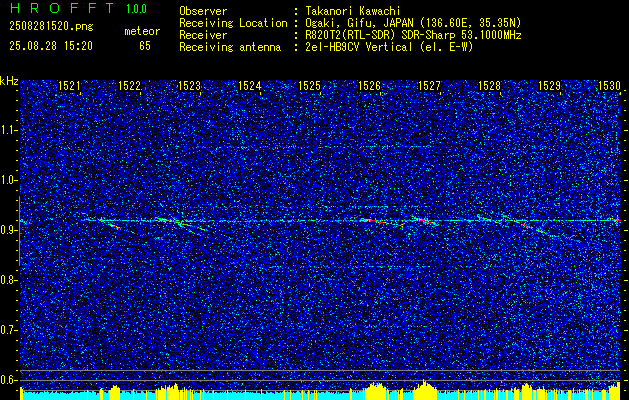Screen dimensions: 629x400
Task: Click the Observer label
Action: [x=203, y=11]
